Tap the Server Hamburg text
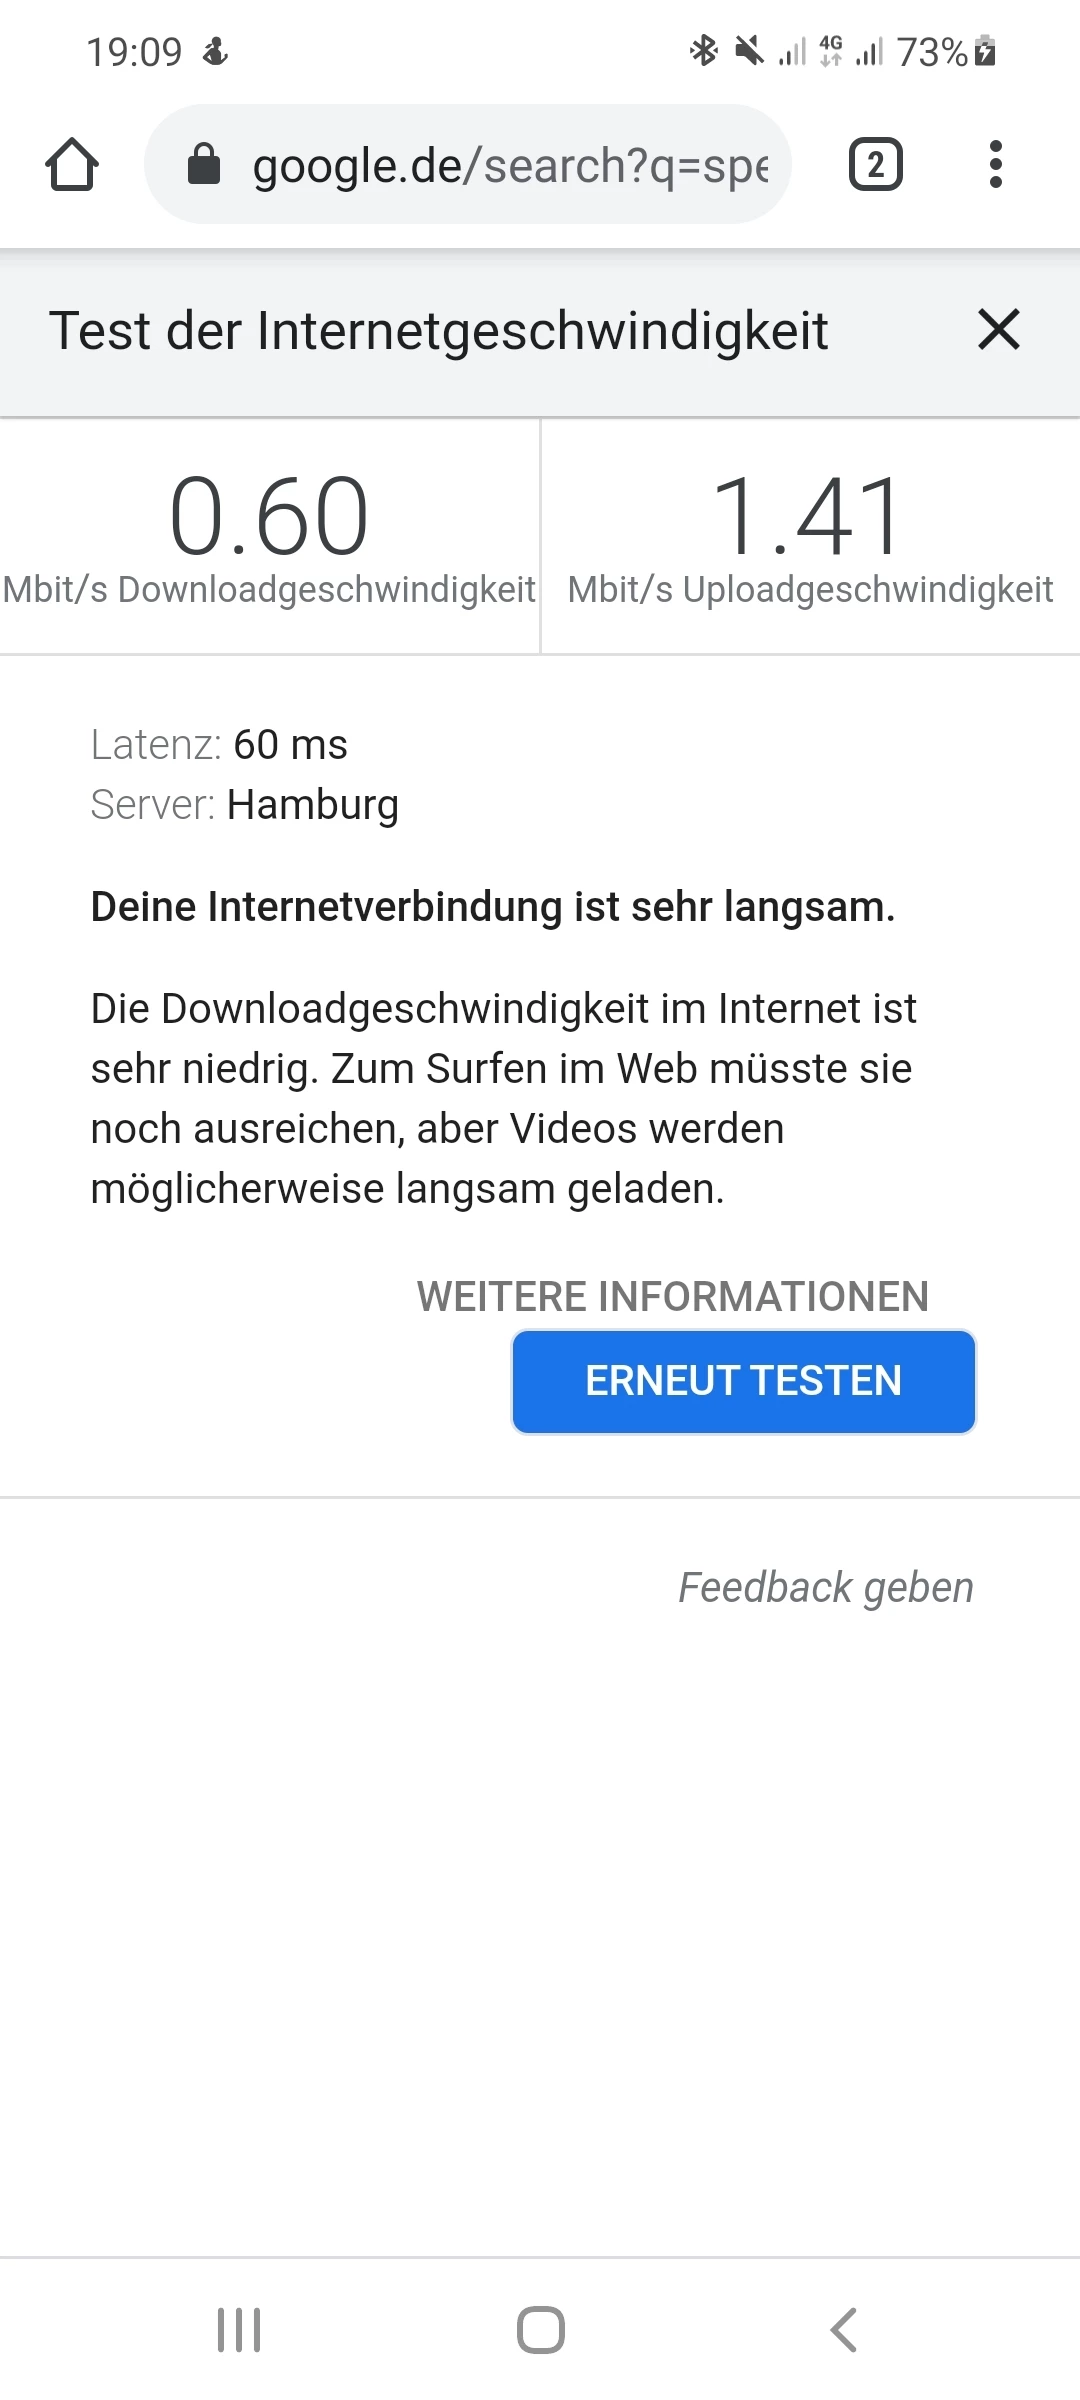Viewport: 1080px width, 2400px height. click(245, 805)
